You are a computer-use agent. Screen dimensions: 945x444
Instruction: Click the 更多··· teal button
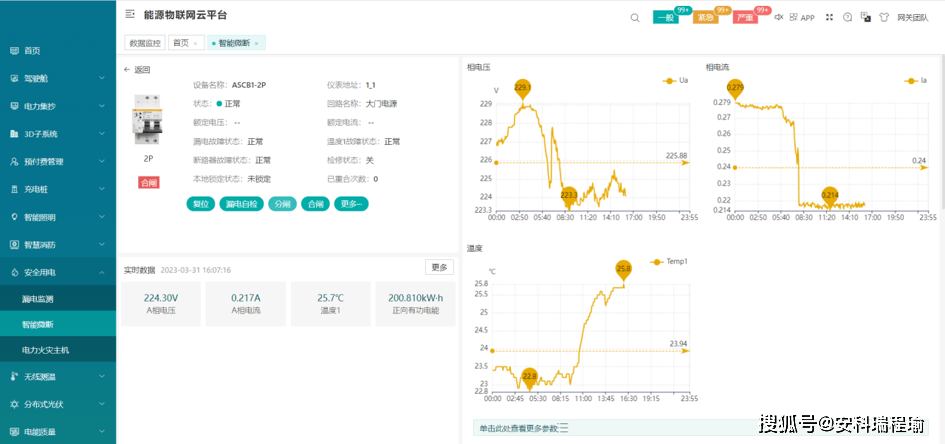click(x=351, y=204)
